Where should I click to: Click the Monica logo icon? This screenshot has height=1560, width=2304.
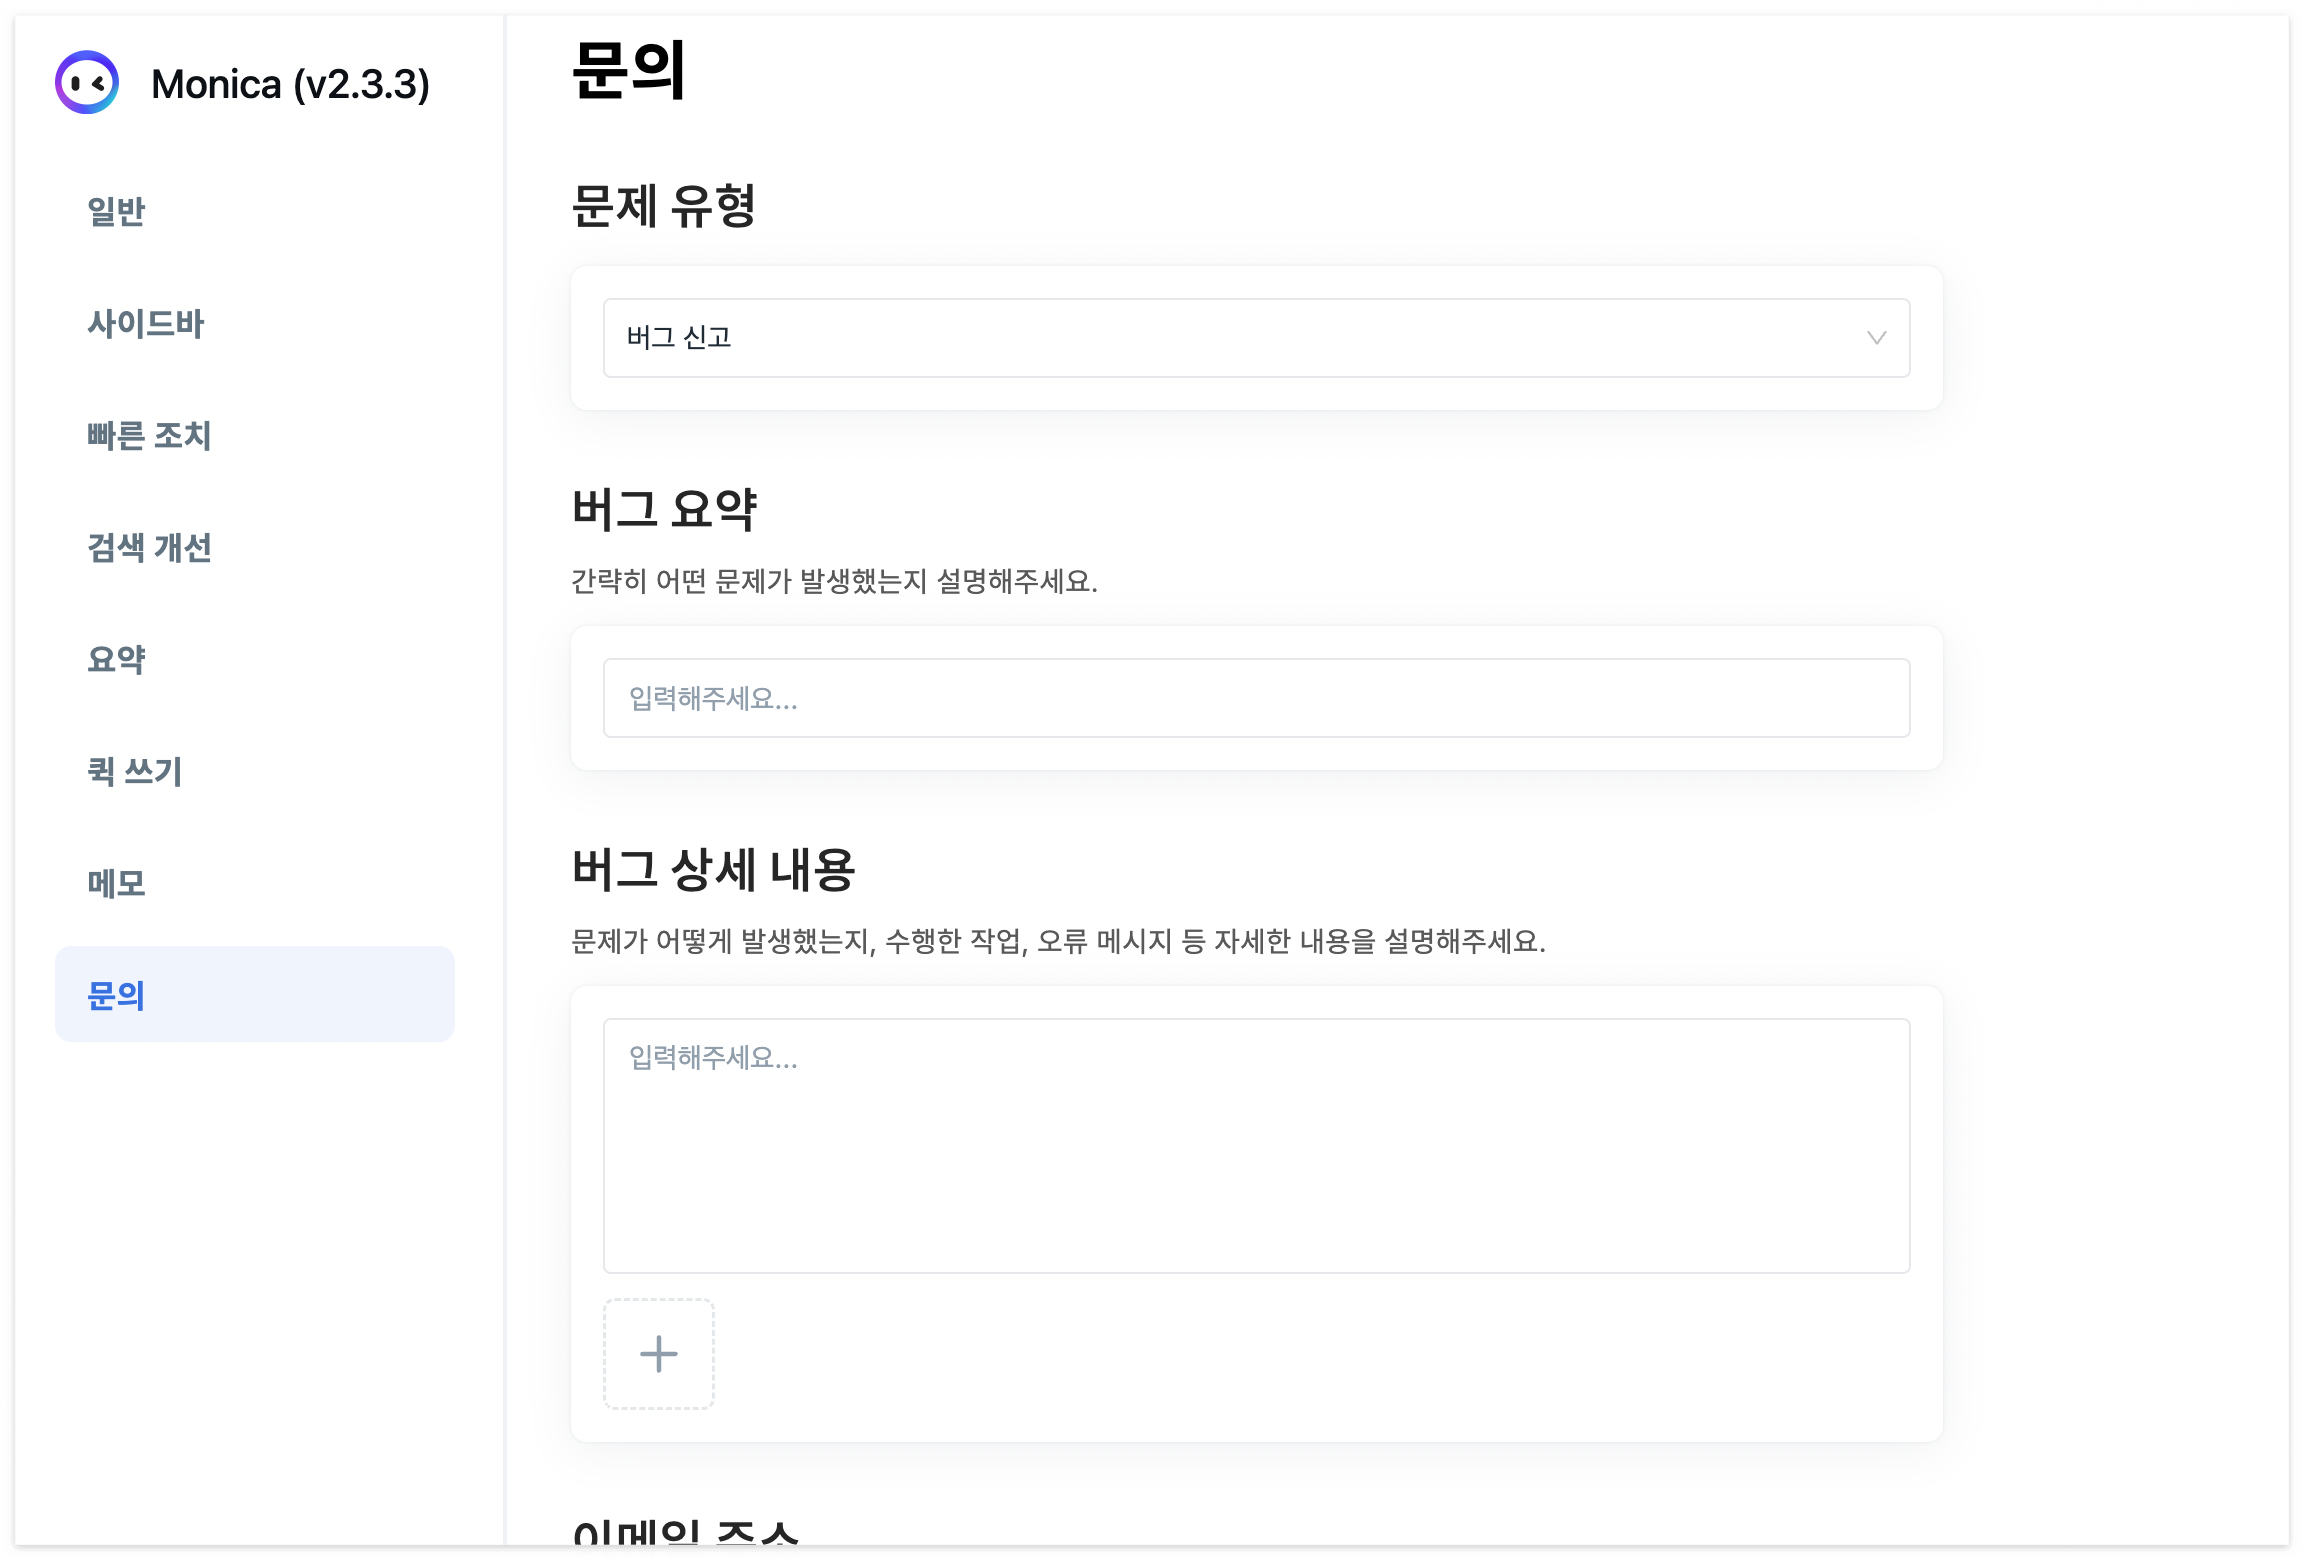click(x=87, y=83)
